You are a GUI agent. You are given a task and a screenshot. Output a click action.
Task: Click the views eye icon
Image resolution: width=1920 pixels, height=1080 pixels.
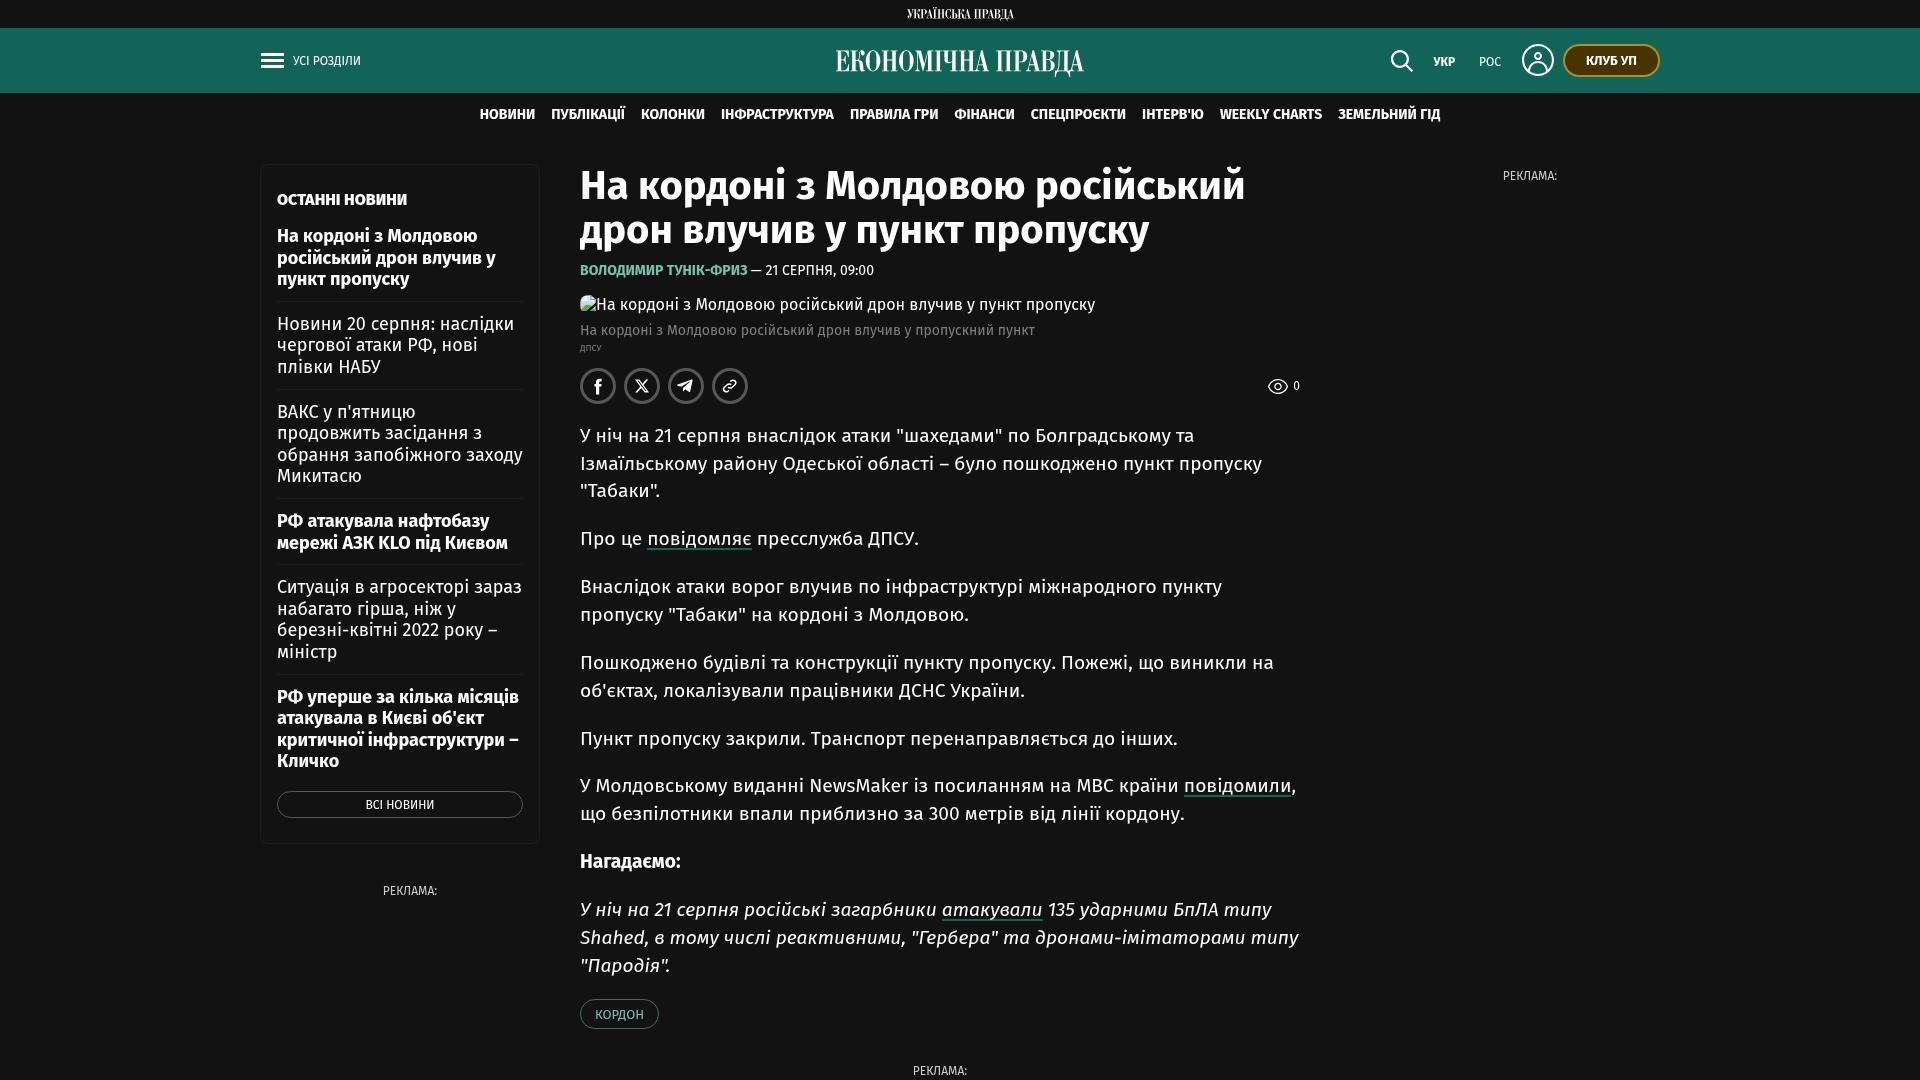pyautogui.click(x=1277, y=386)
